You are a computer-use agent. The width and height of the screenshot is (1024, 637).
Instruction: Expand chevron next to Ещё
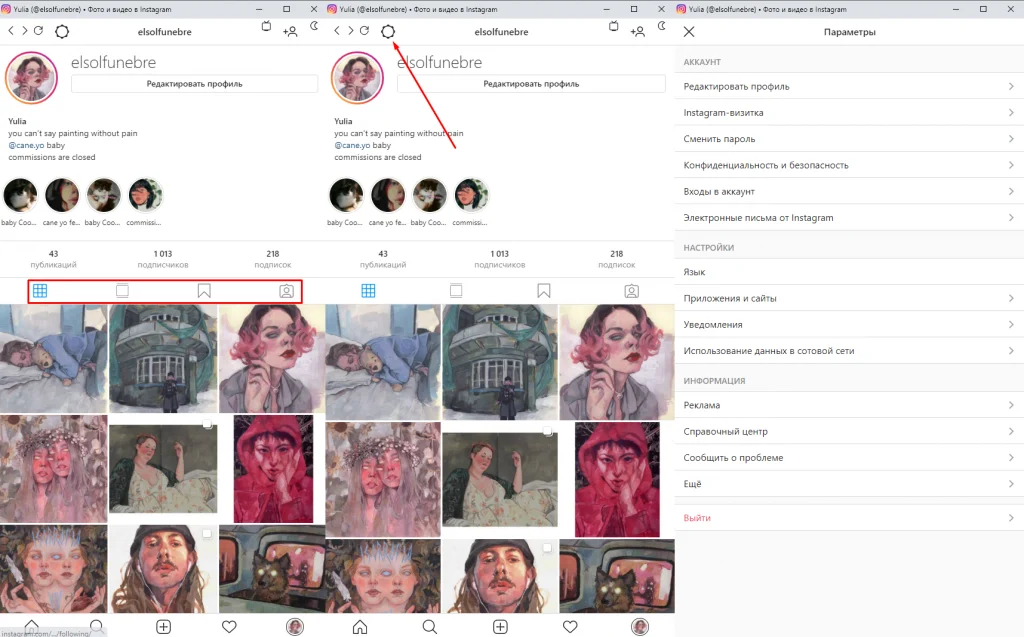point(1011,483)
